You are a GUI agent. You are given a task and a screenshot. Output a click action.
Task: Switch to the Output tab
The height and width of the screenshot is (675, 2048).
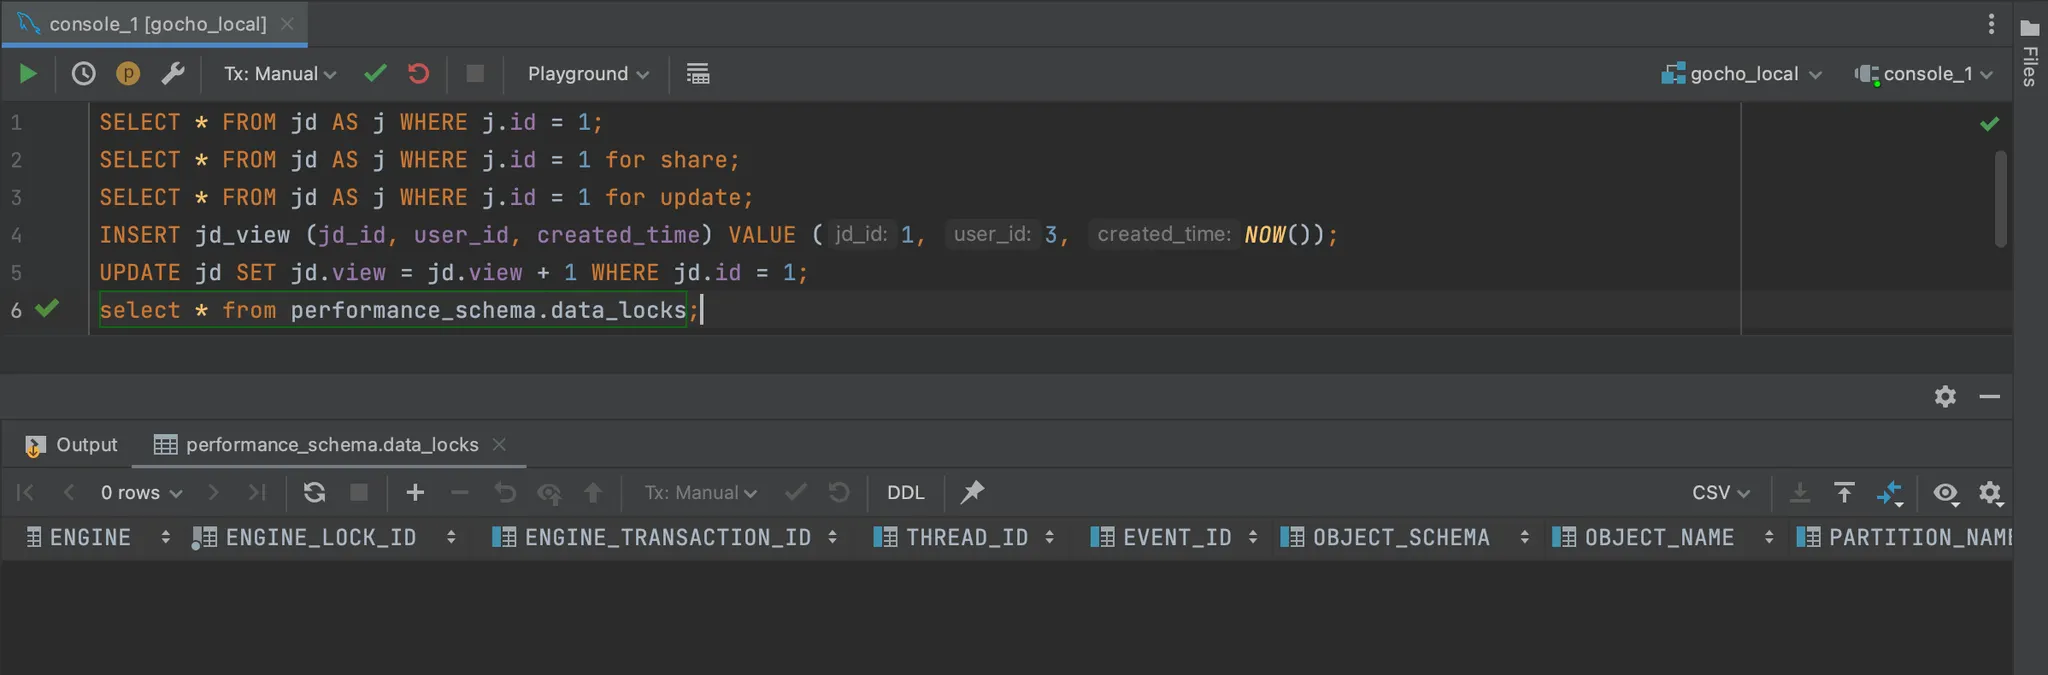[x=72, y=445]
